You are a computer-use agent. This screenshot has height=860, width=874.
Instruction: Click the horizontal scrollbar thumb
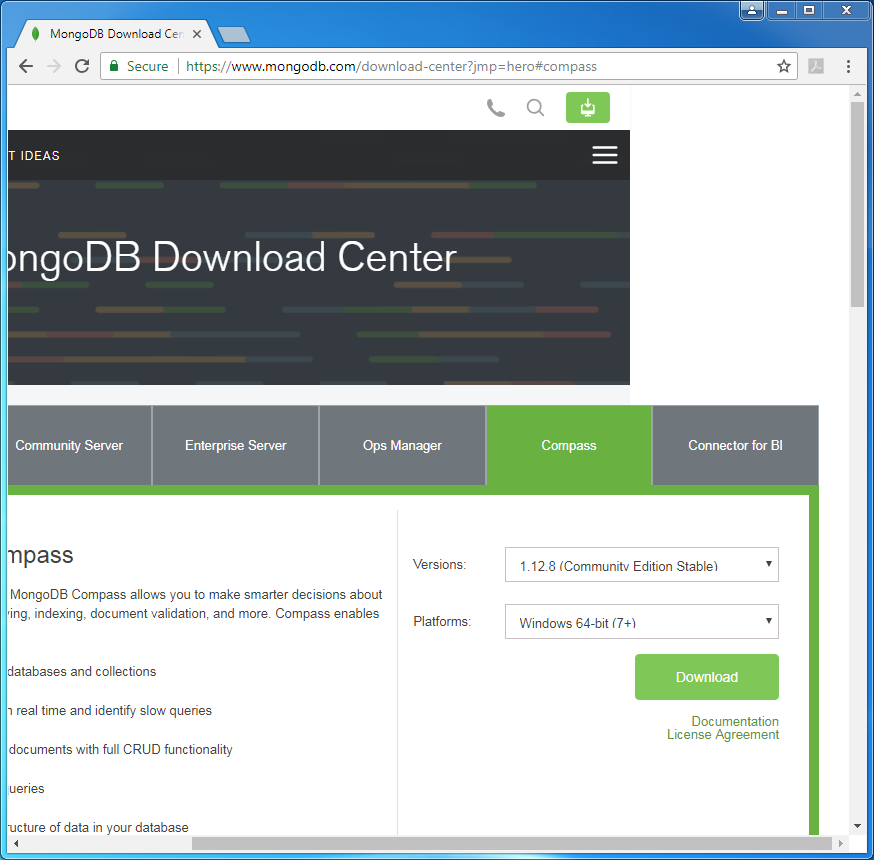coord(512,843)
